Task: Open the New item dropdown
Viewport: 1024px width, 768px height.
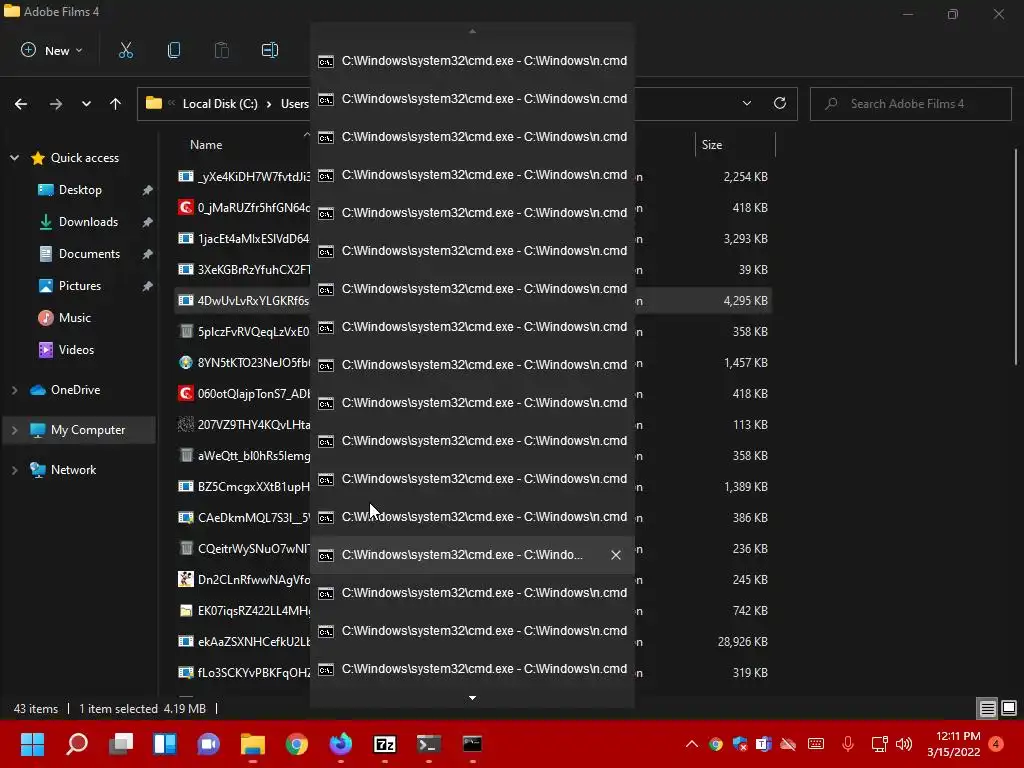Action: 52,50
